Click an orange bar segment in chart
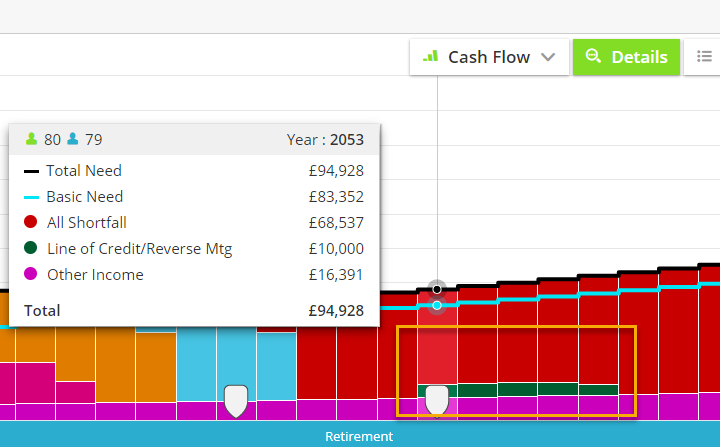This screenshot has width=720, height=447. point(116,365)
